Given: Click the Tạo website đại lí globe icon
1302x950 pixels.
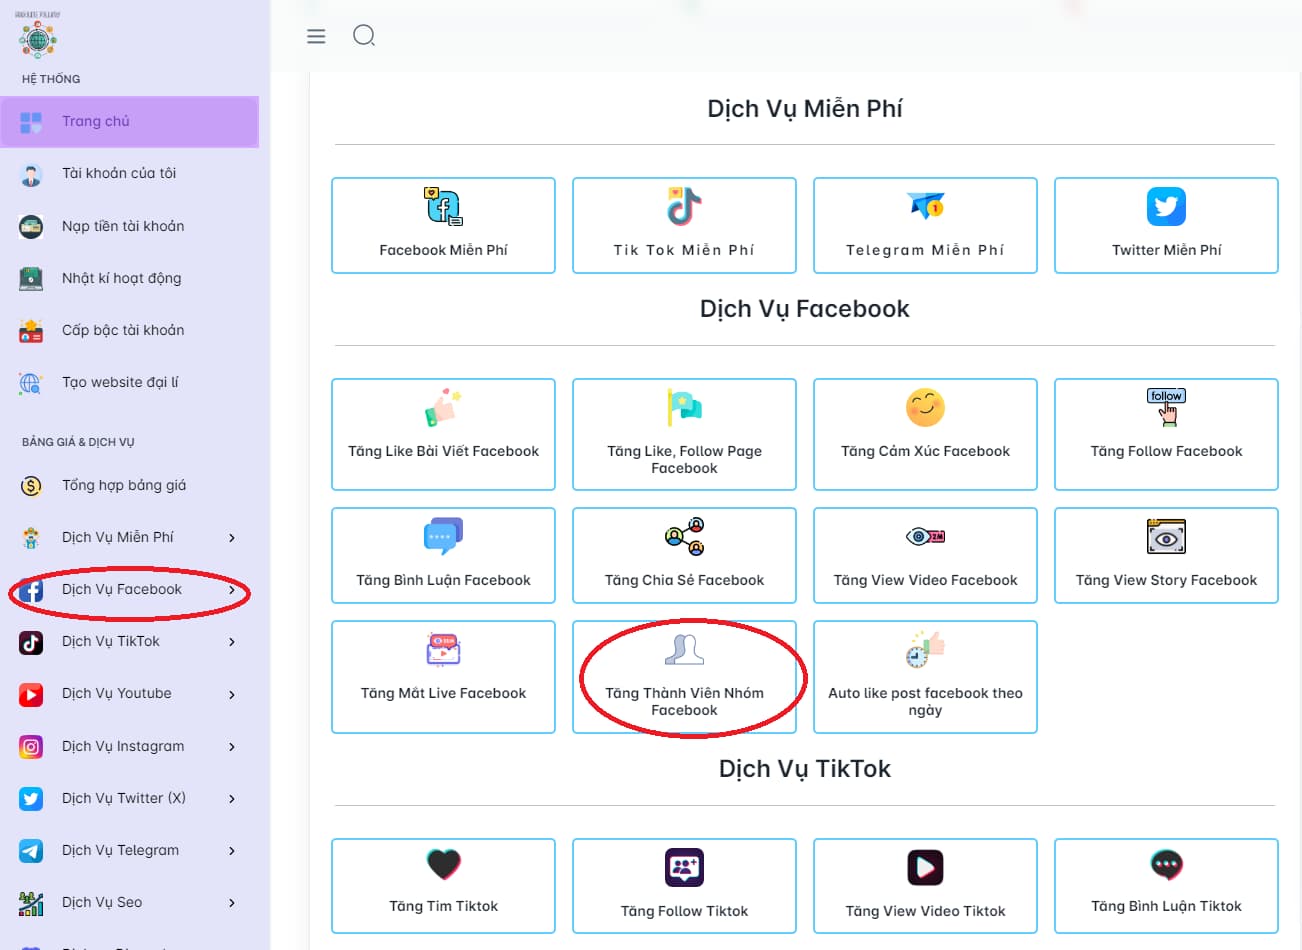Looking at the screenshot, I should 31,383.
